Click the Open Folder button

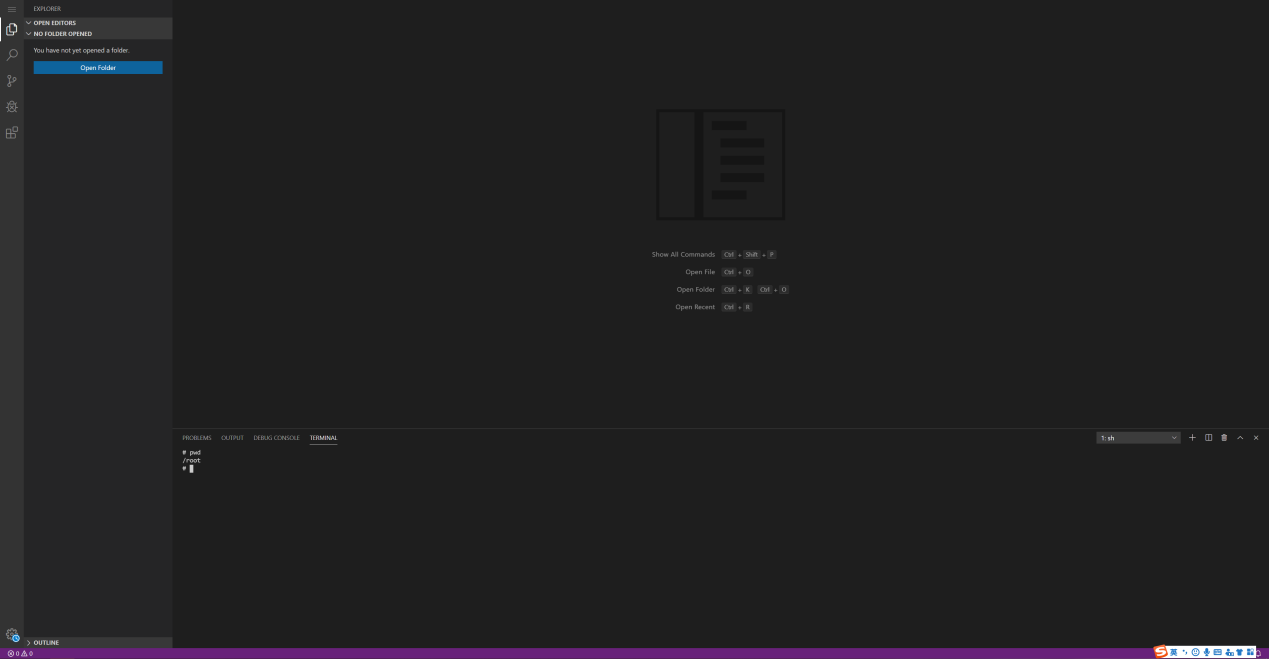(x=98, y=68)
